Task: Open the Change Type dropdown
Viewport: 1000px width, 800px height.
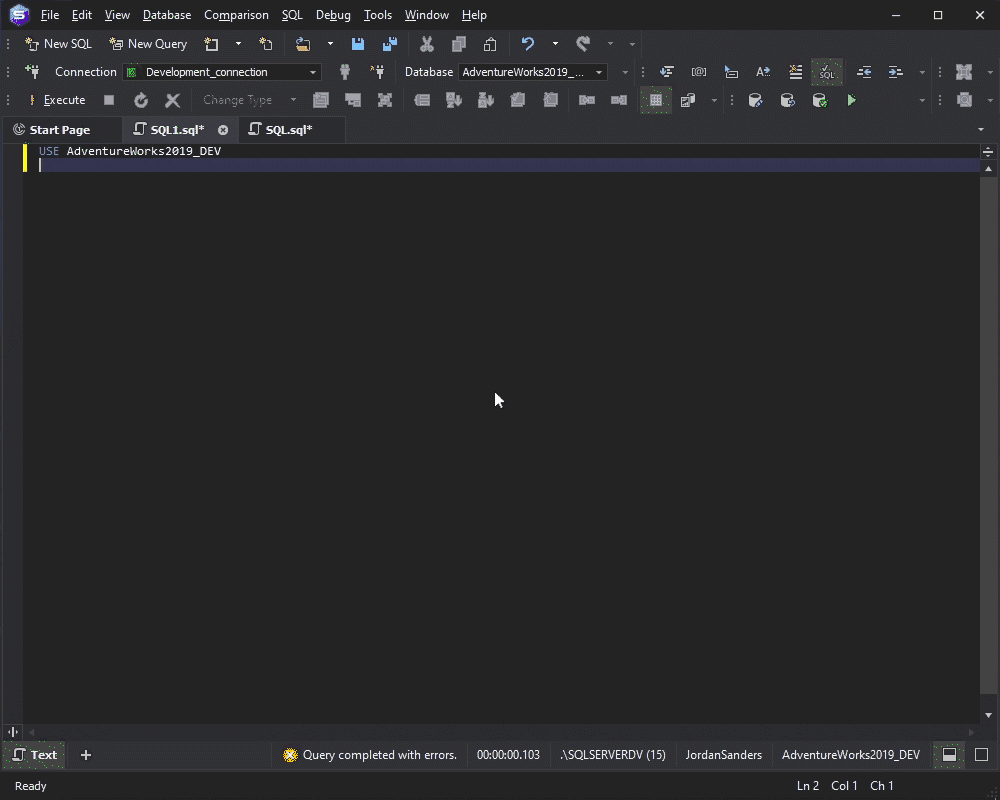Action: click(293, 100)
